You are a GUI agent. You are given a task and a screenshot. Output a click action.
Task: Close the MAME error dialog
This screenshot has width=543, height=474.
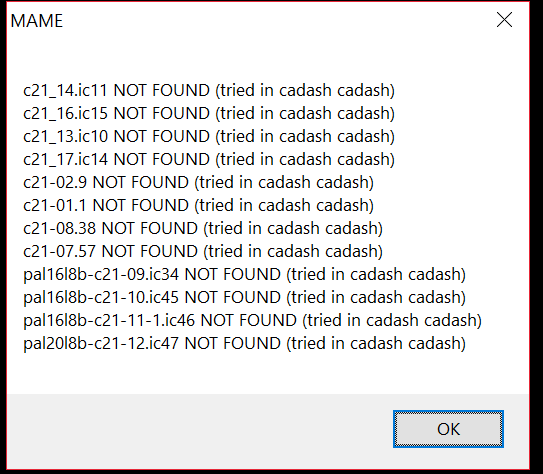pos(504,19)
